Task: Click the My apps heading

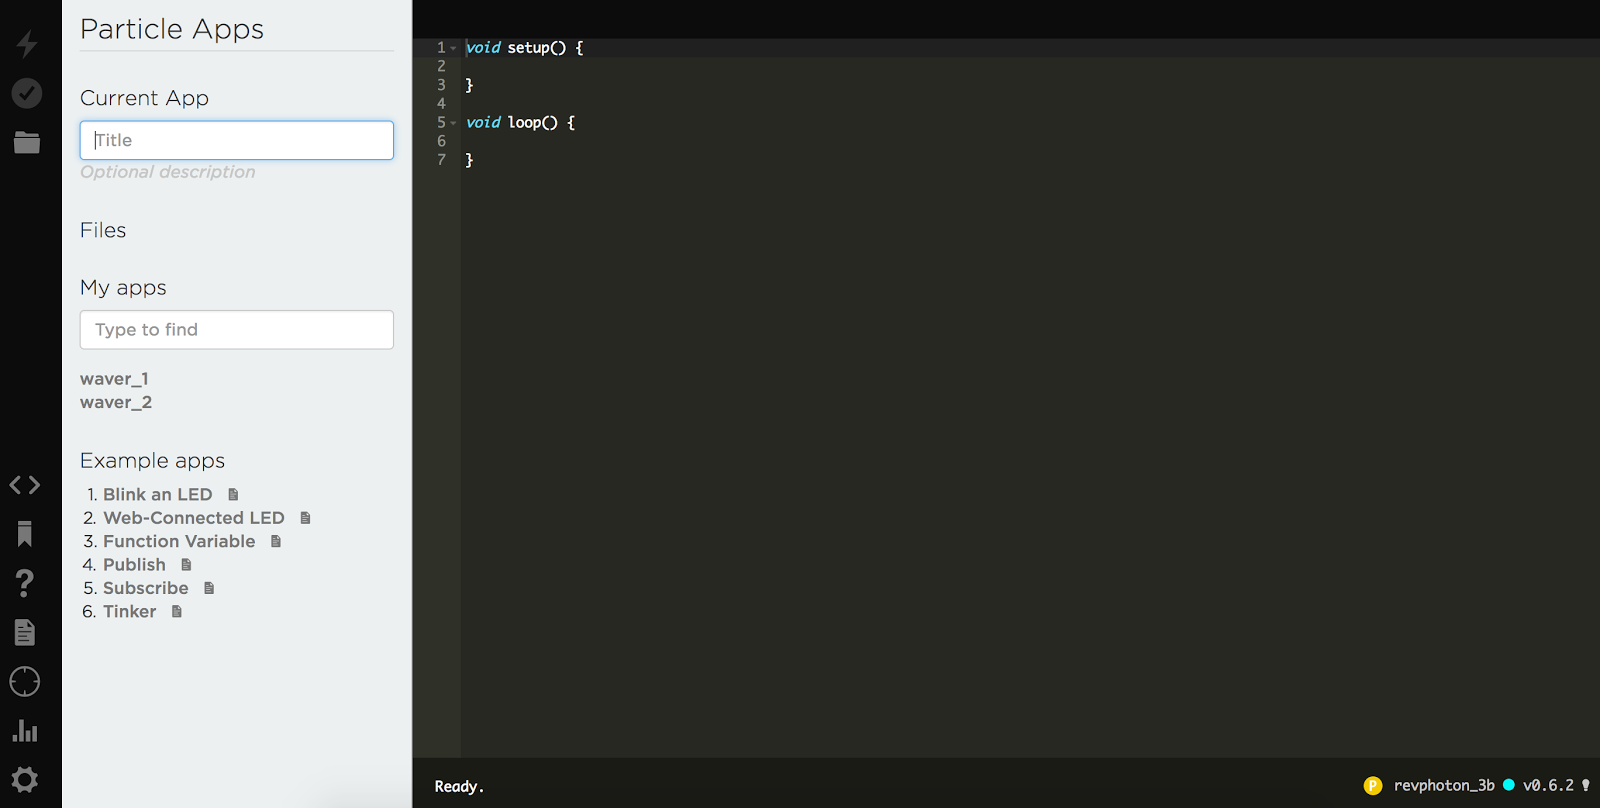Action: tap(123, 288)
